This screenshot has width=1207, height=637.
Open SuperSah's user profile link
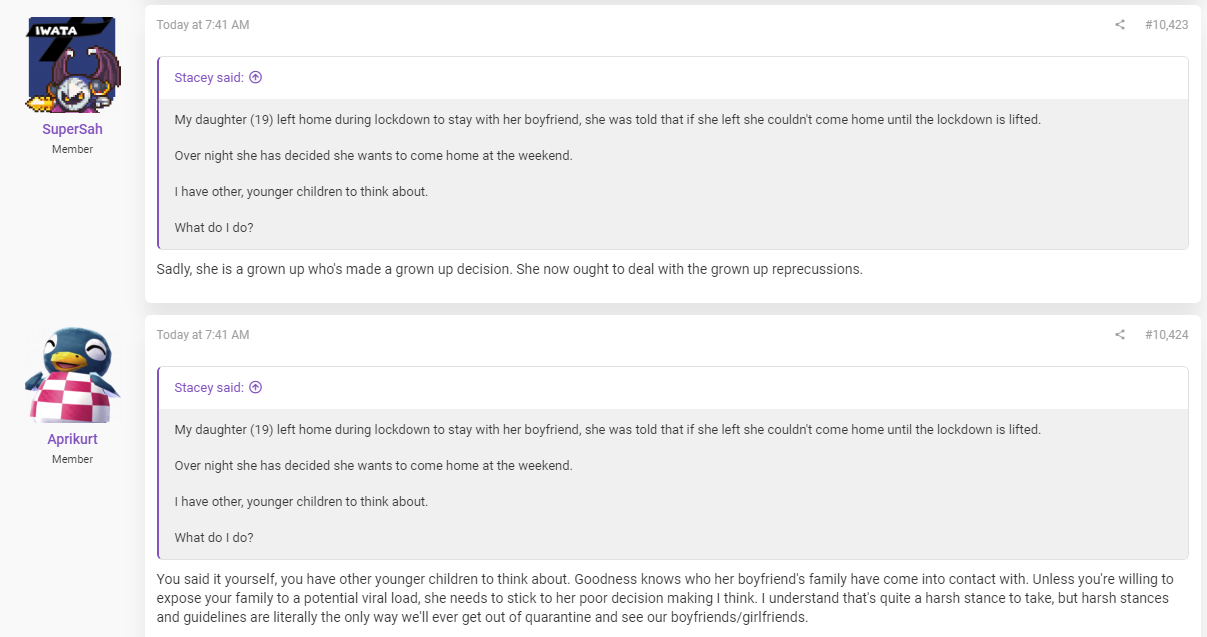[x=72, y=129]
